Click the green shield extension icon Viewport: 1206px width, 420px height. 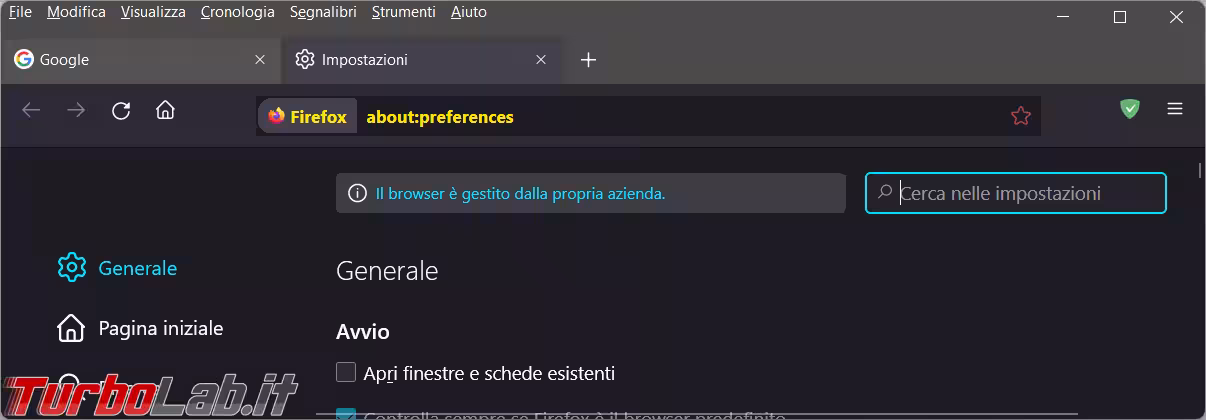coord(1130,109)
